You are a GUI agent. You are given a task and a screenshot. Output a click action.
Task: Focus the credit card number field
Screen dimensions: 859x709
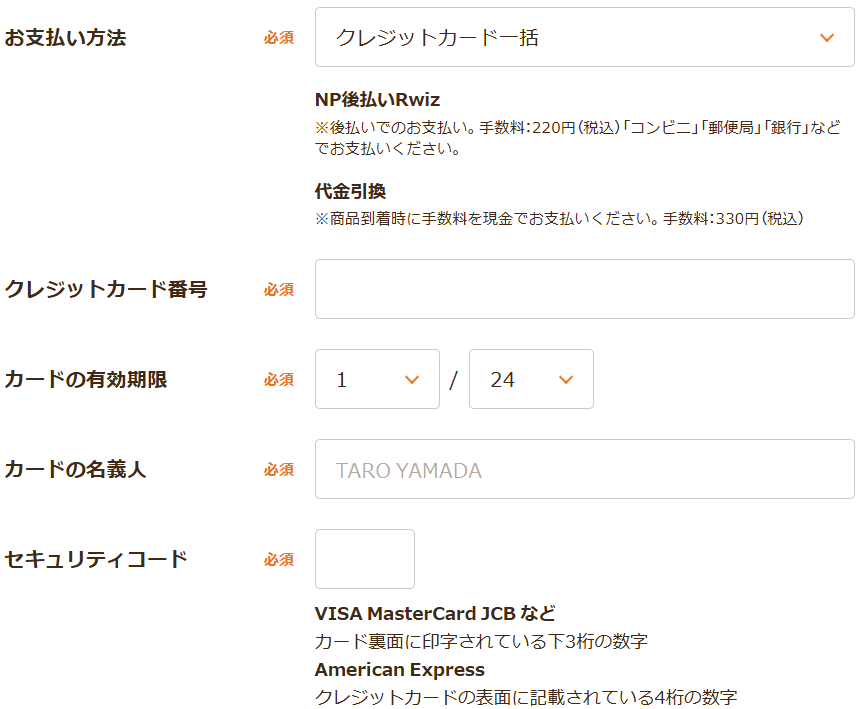pos(584,289)
